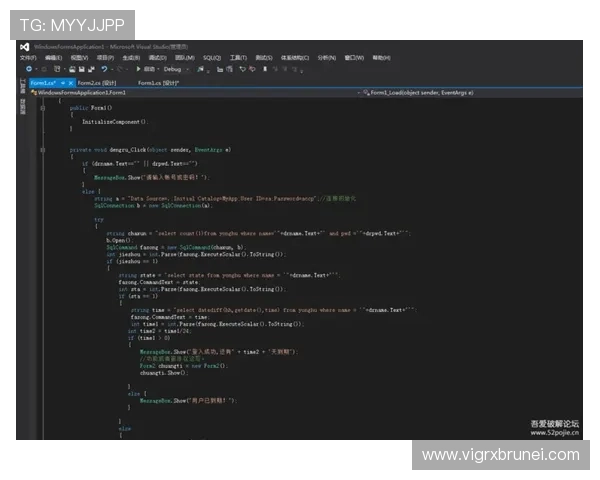Click the Save All toolbar icon
The image size is (600, 480).
(x=91, y=69)
